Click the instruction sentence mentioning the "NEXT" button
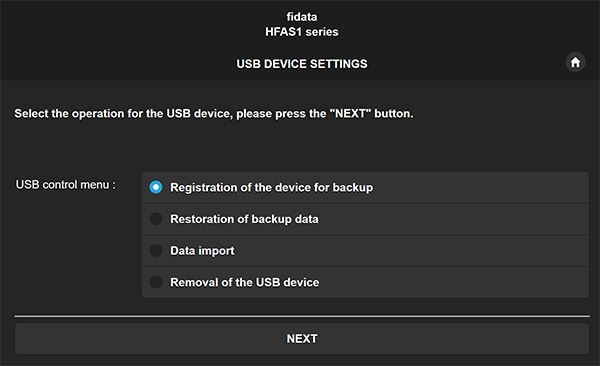 click(x=214, y=114)
